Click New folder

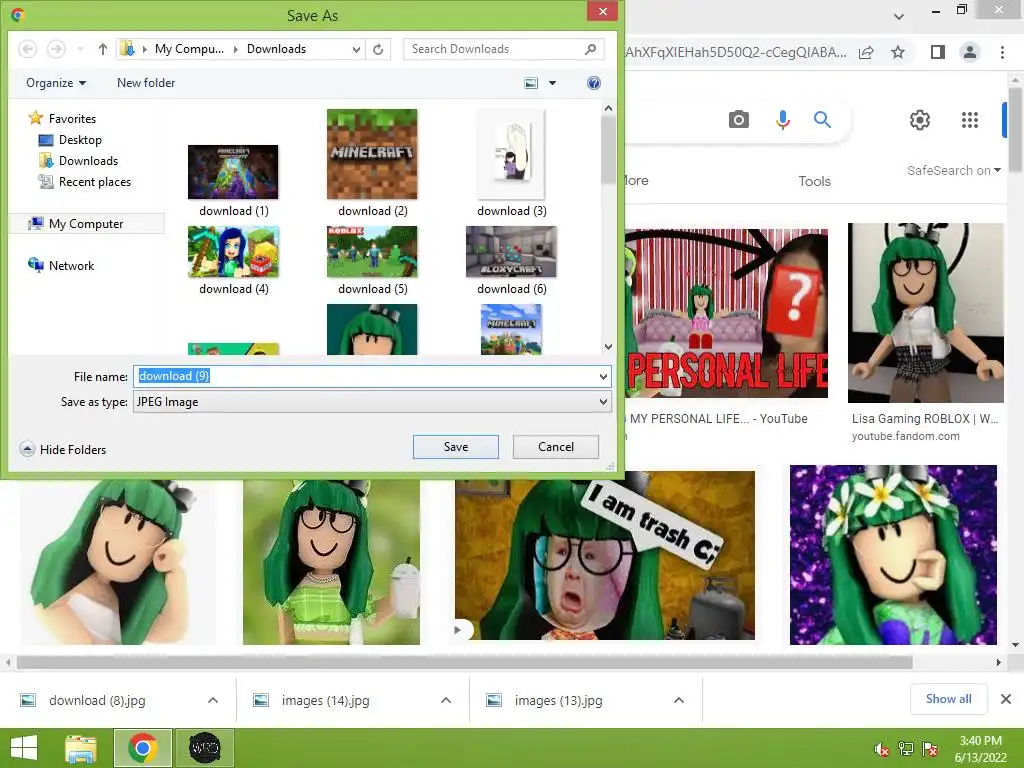pos(146,83)
